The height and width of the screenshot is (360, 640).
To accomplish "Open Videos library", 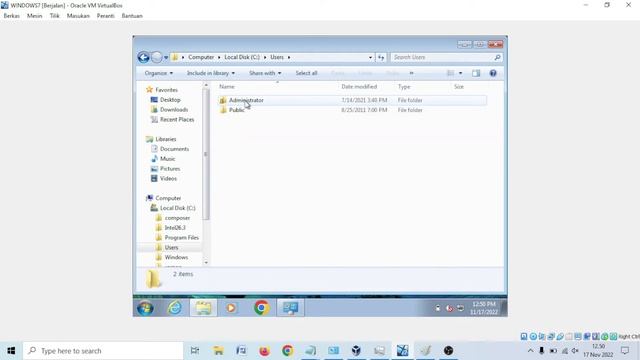I will [x=168, y=178].
